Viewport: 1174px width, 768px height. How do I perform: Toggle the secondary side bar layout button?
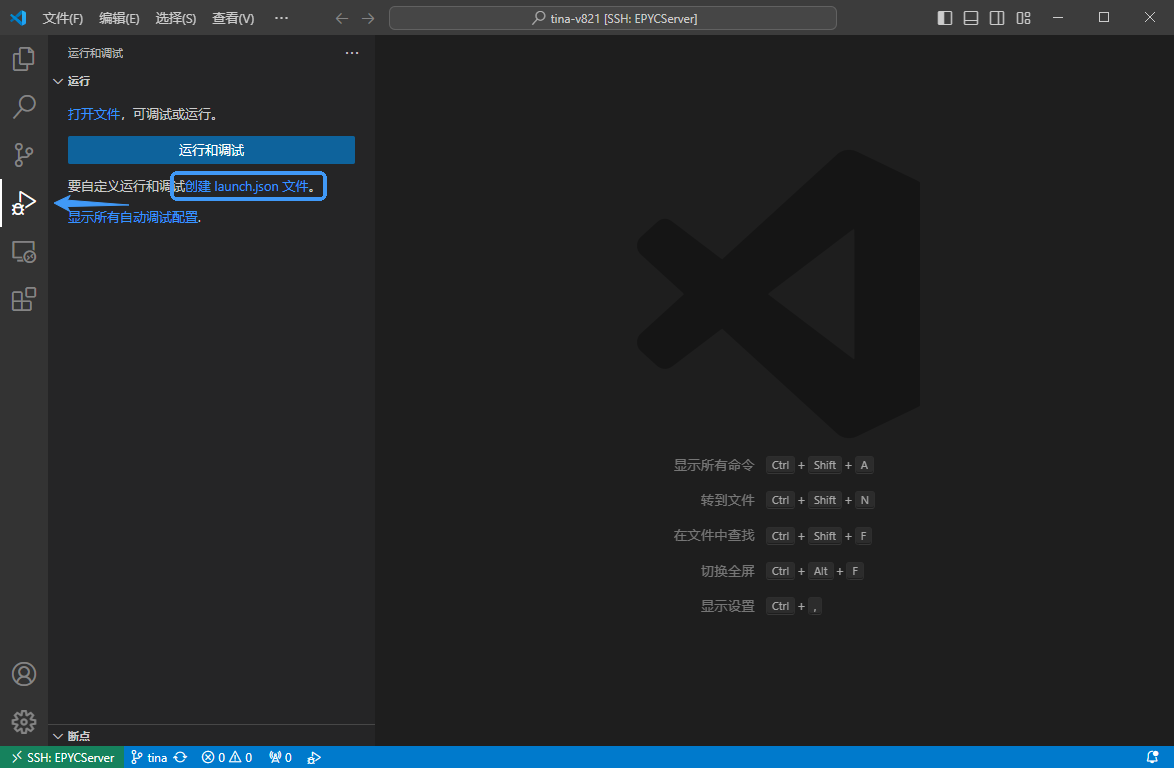(x=997, y=18)
